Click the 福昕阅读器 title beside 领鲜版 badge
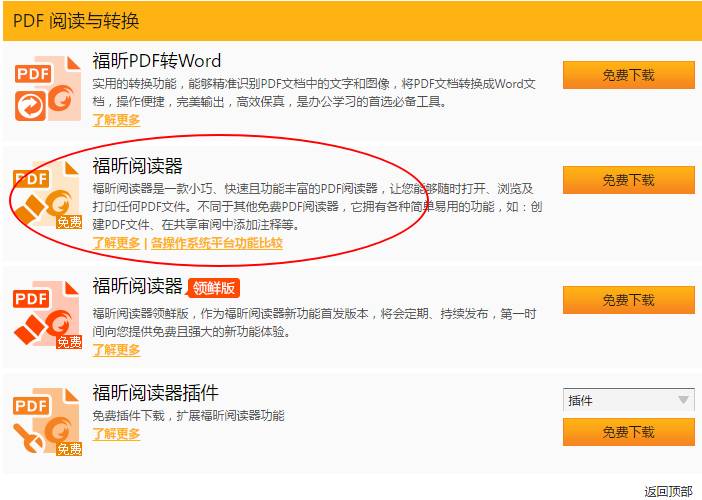702x500 pixels. tap(137, 286)
